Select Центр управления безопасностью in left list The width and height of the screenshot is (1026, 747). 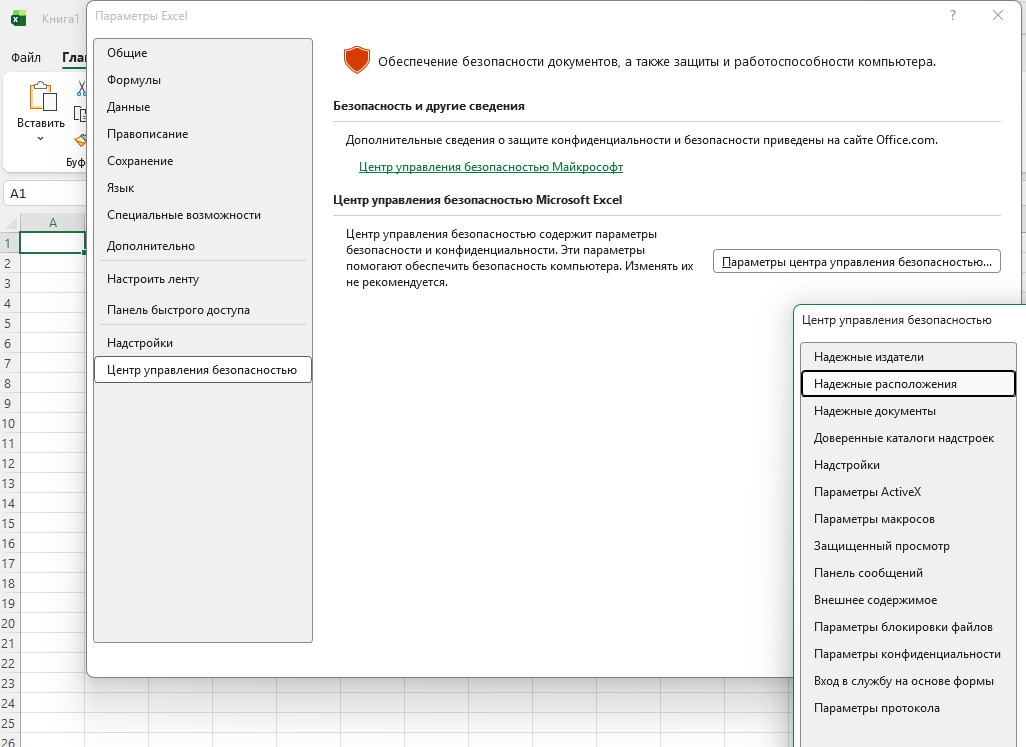203,370
